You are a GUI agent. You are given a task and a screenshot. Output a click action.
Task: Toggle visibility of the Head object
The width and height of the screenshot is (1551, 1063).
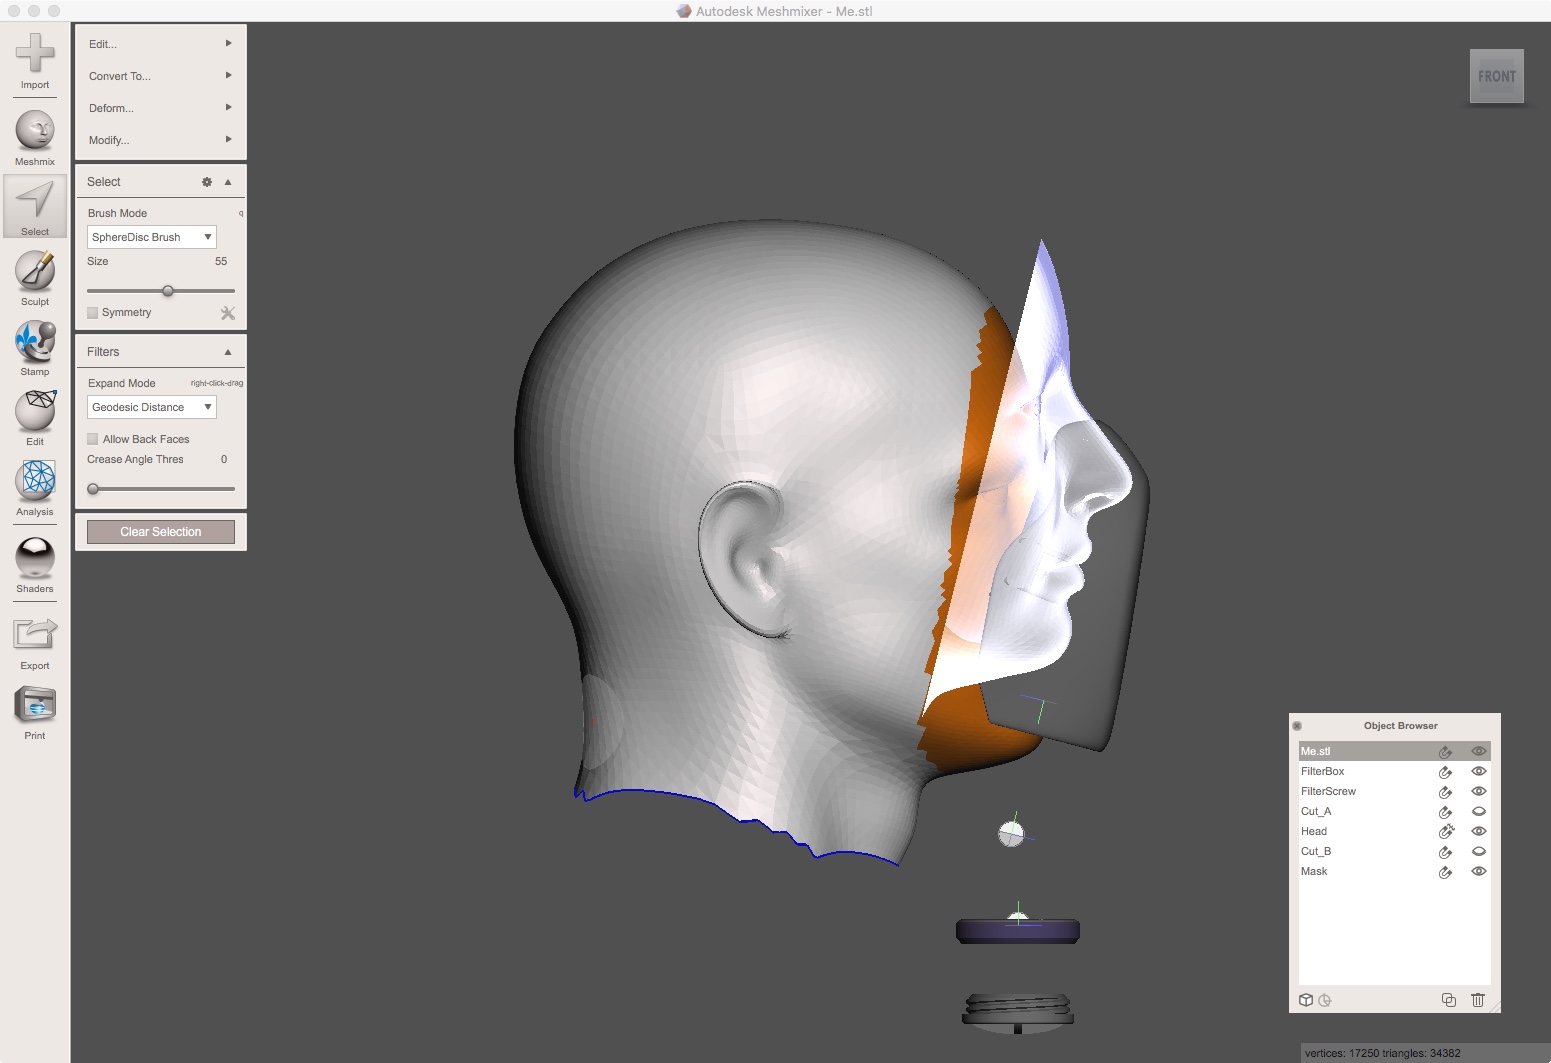(x=1479, y=832)
